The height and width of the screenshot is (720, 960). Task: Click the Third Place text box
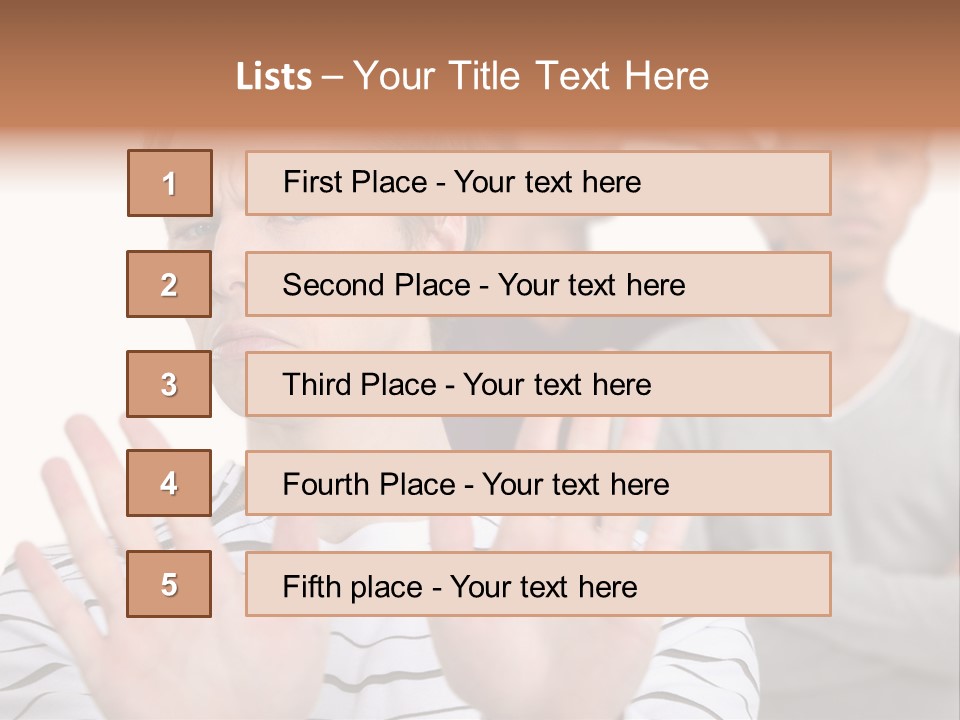tap(538, 384)
